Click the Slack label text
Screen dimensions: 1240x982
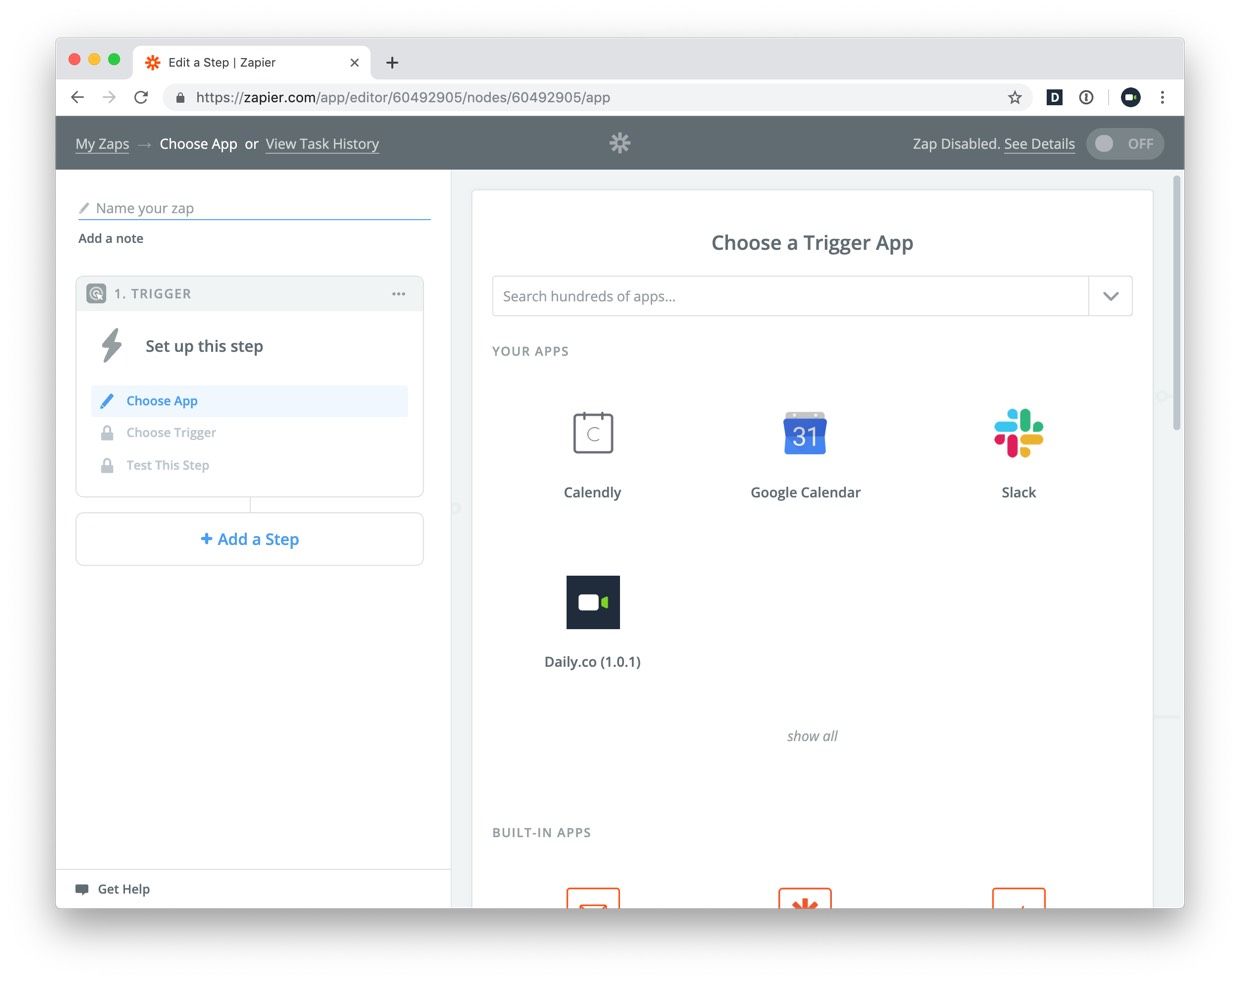[1019, 492]
